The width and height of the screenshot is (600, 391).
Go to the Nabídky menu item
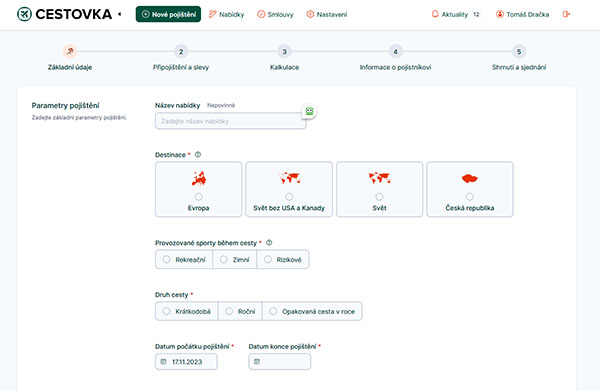coord(227,14)
